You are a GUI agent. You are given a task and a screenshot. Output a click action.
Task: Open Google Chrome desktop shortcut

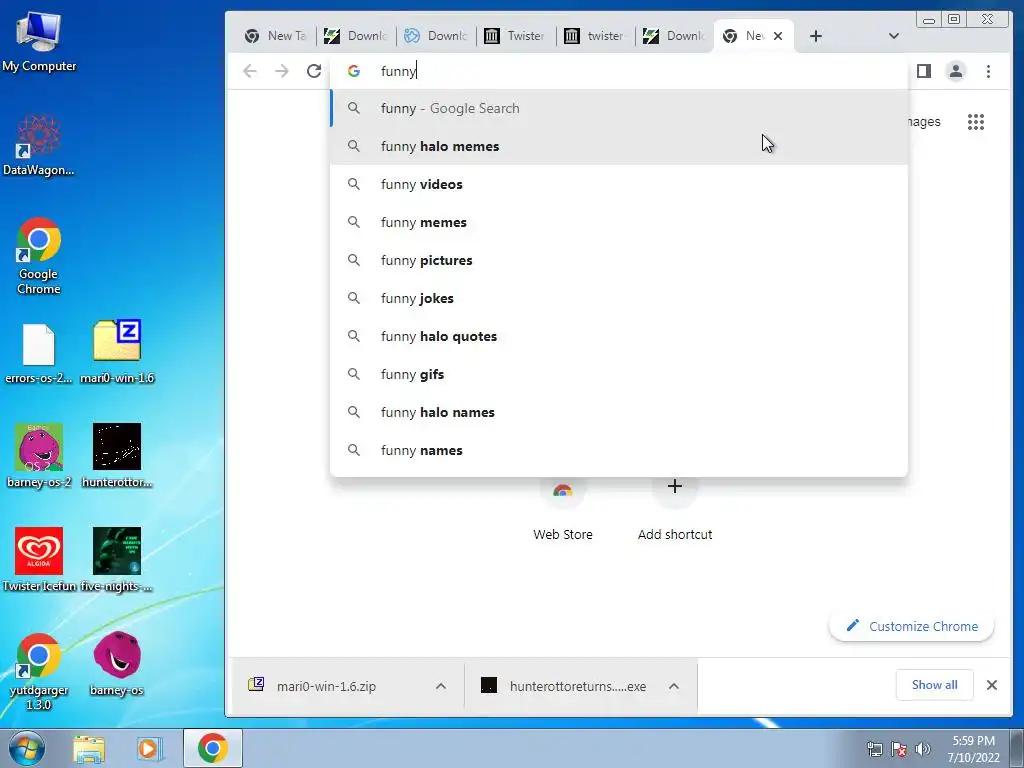39,255
